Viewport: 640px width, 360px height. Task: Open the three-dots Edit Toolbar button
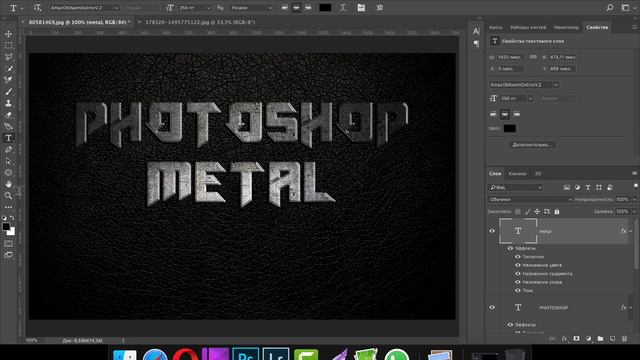pos(9,207)
